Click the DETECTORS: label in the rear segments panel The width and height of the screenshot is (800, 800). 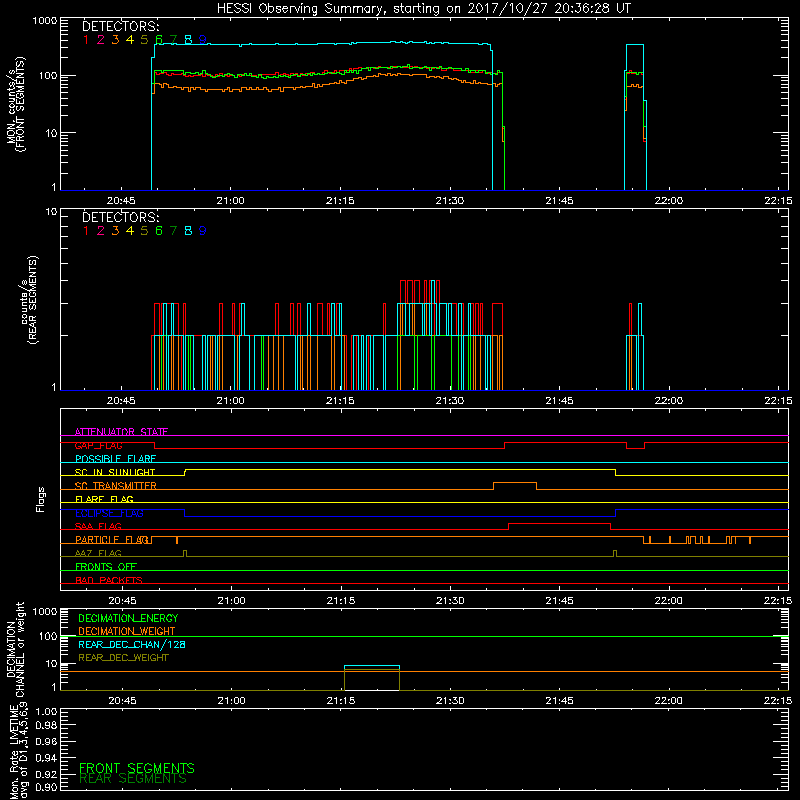121,217
